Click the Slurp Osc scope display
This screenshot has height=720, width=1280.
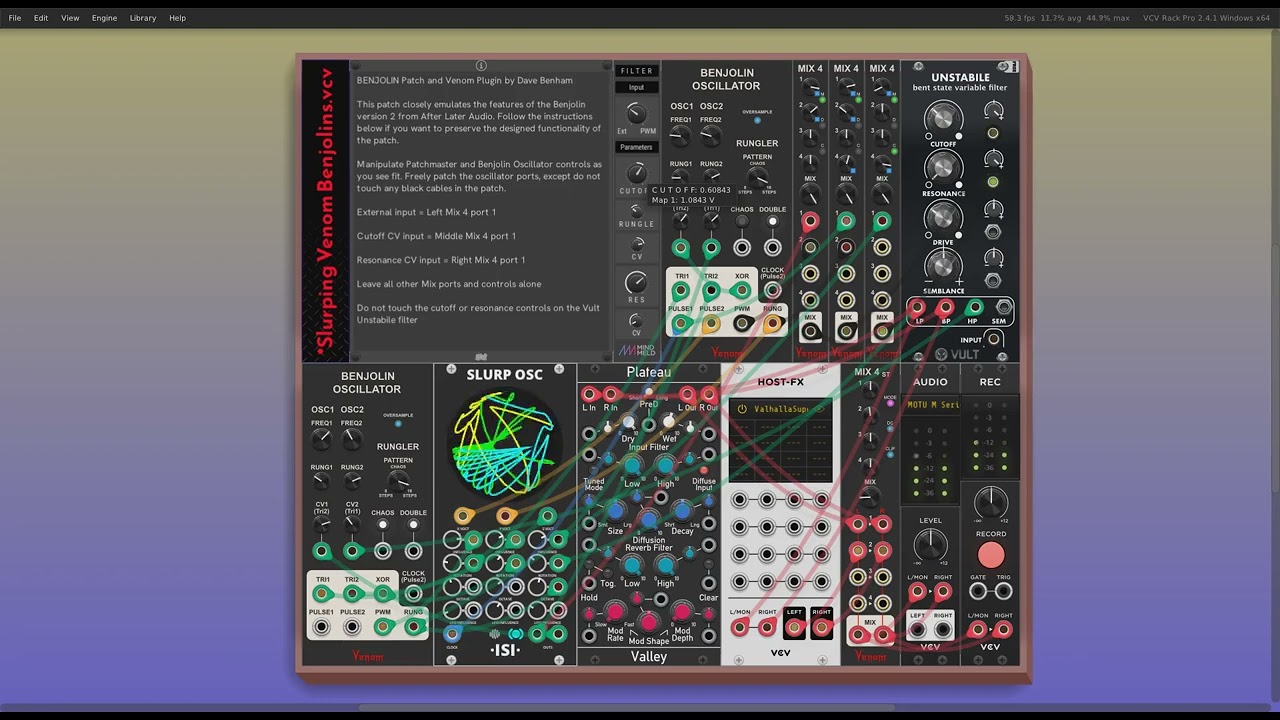[x=505, y=444]
